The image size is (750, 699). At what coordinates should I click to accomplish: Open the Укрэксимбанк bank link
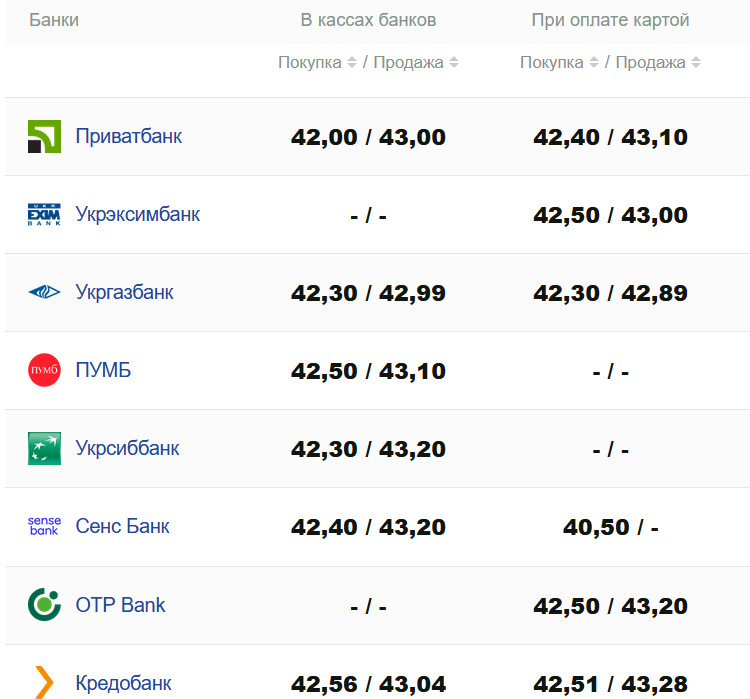(x=137, y=214)
